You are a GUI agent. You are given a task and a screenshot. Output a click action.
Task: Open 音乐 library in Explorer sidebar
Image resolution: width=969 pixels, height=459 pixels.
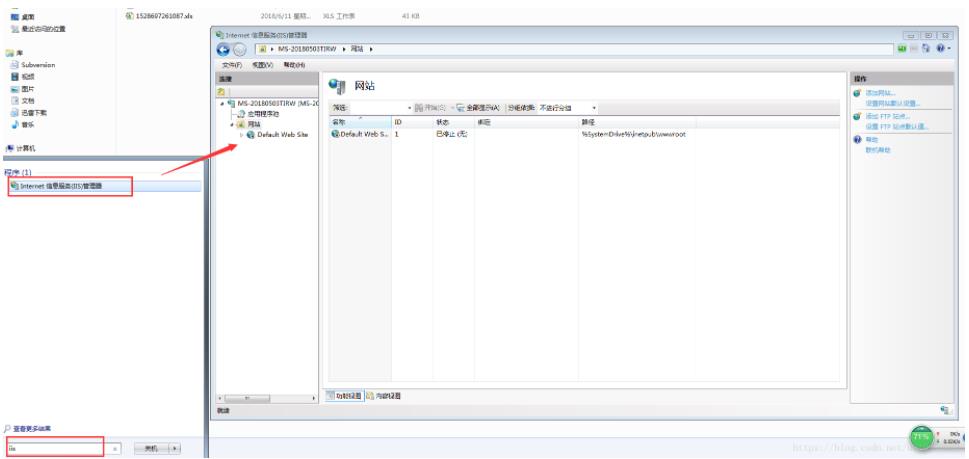click(23, 125)
